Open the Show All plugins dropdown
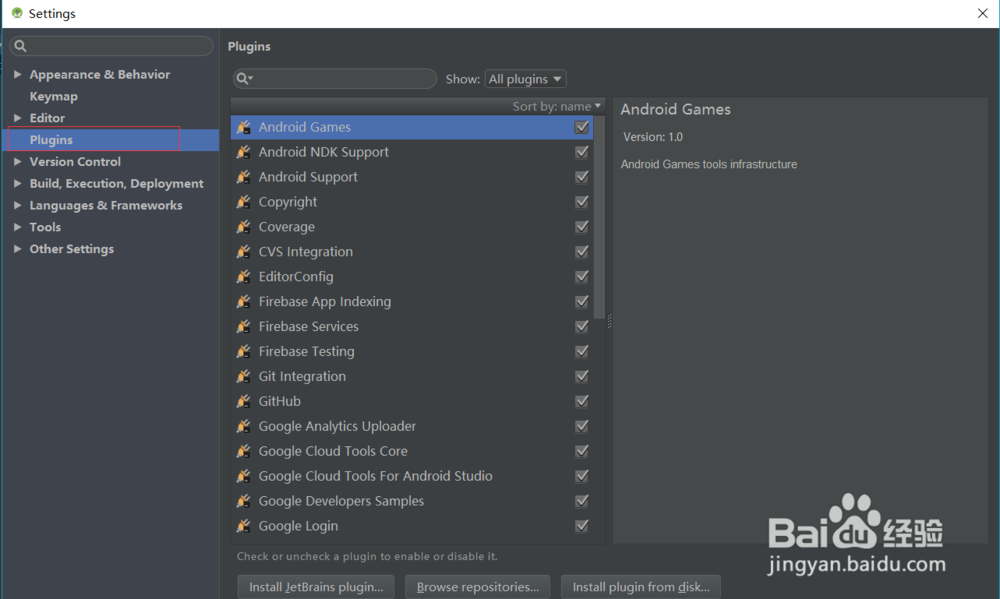The width and height of the screenshot is (1000, 599). coord(526,79)
